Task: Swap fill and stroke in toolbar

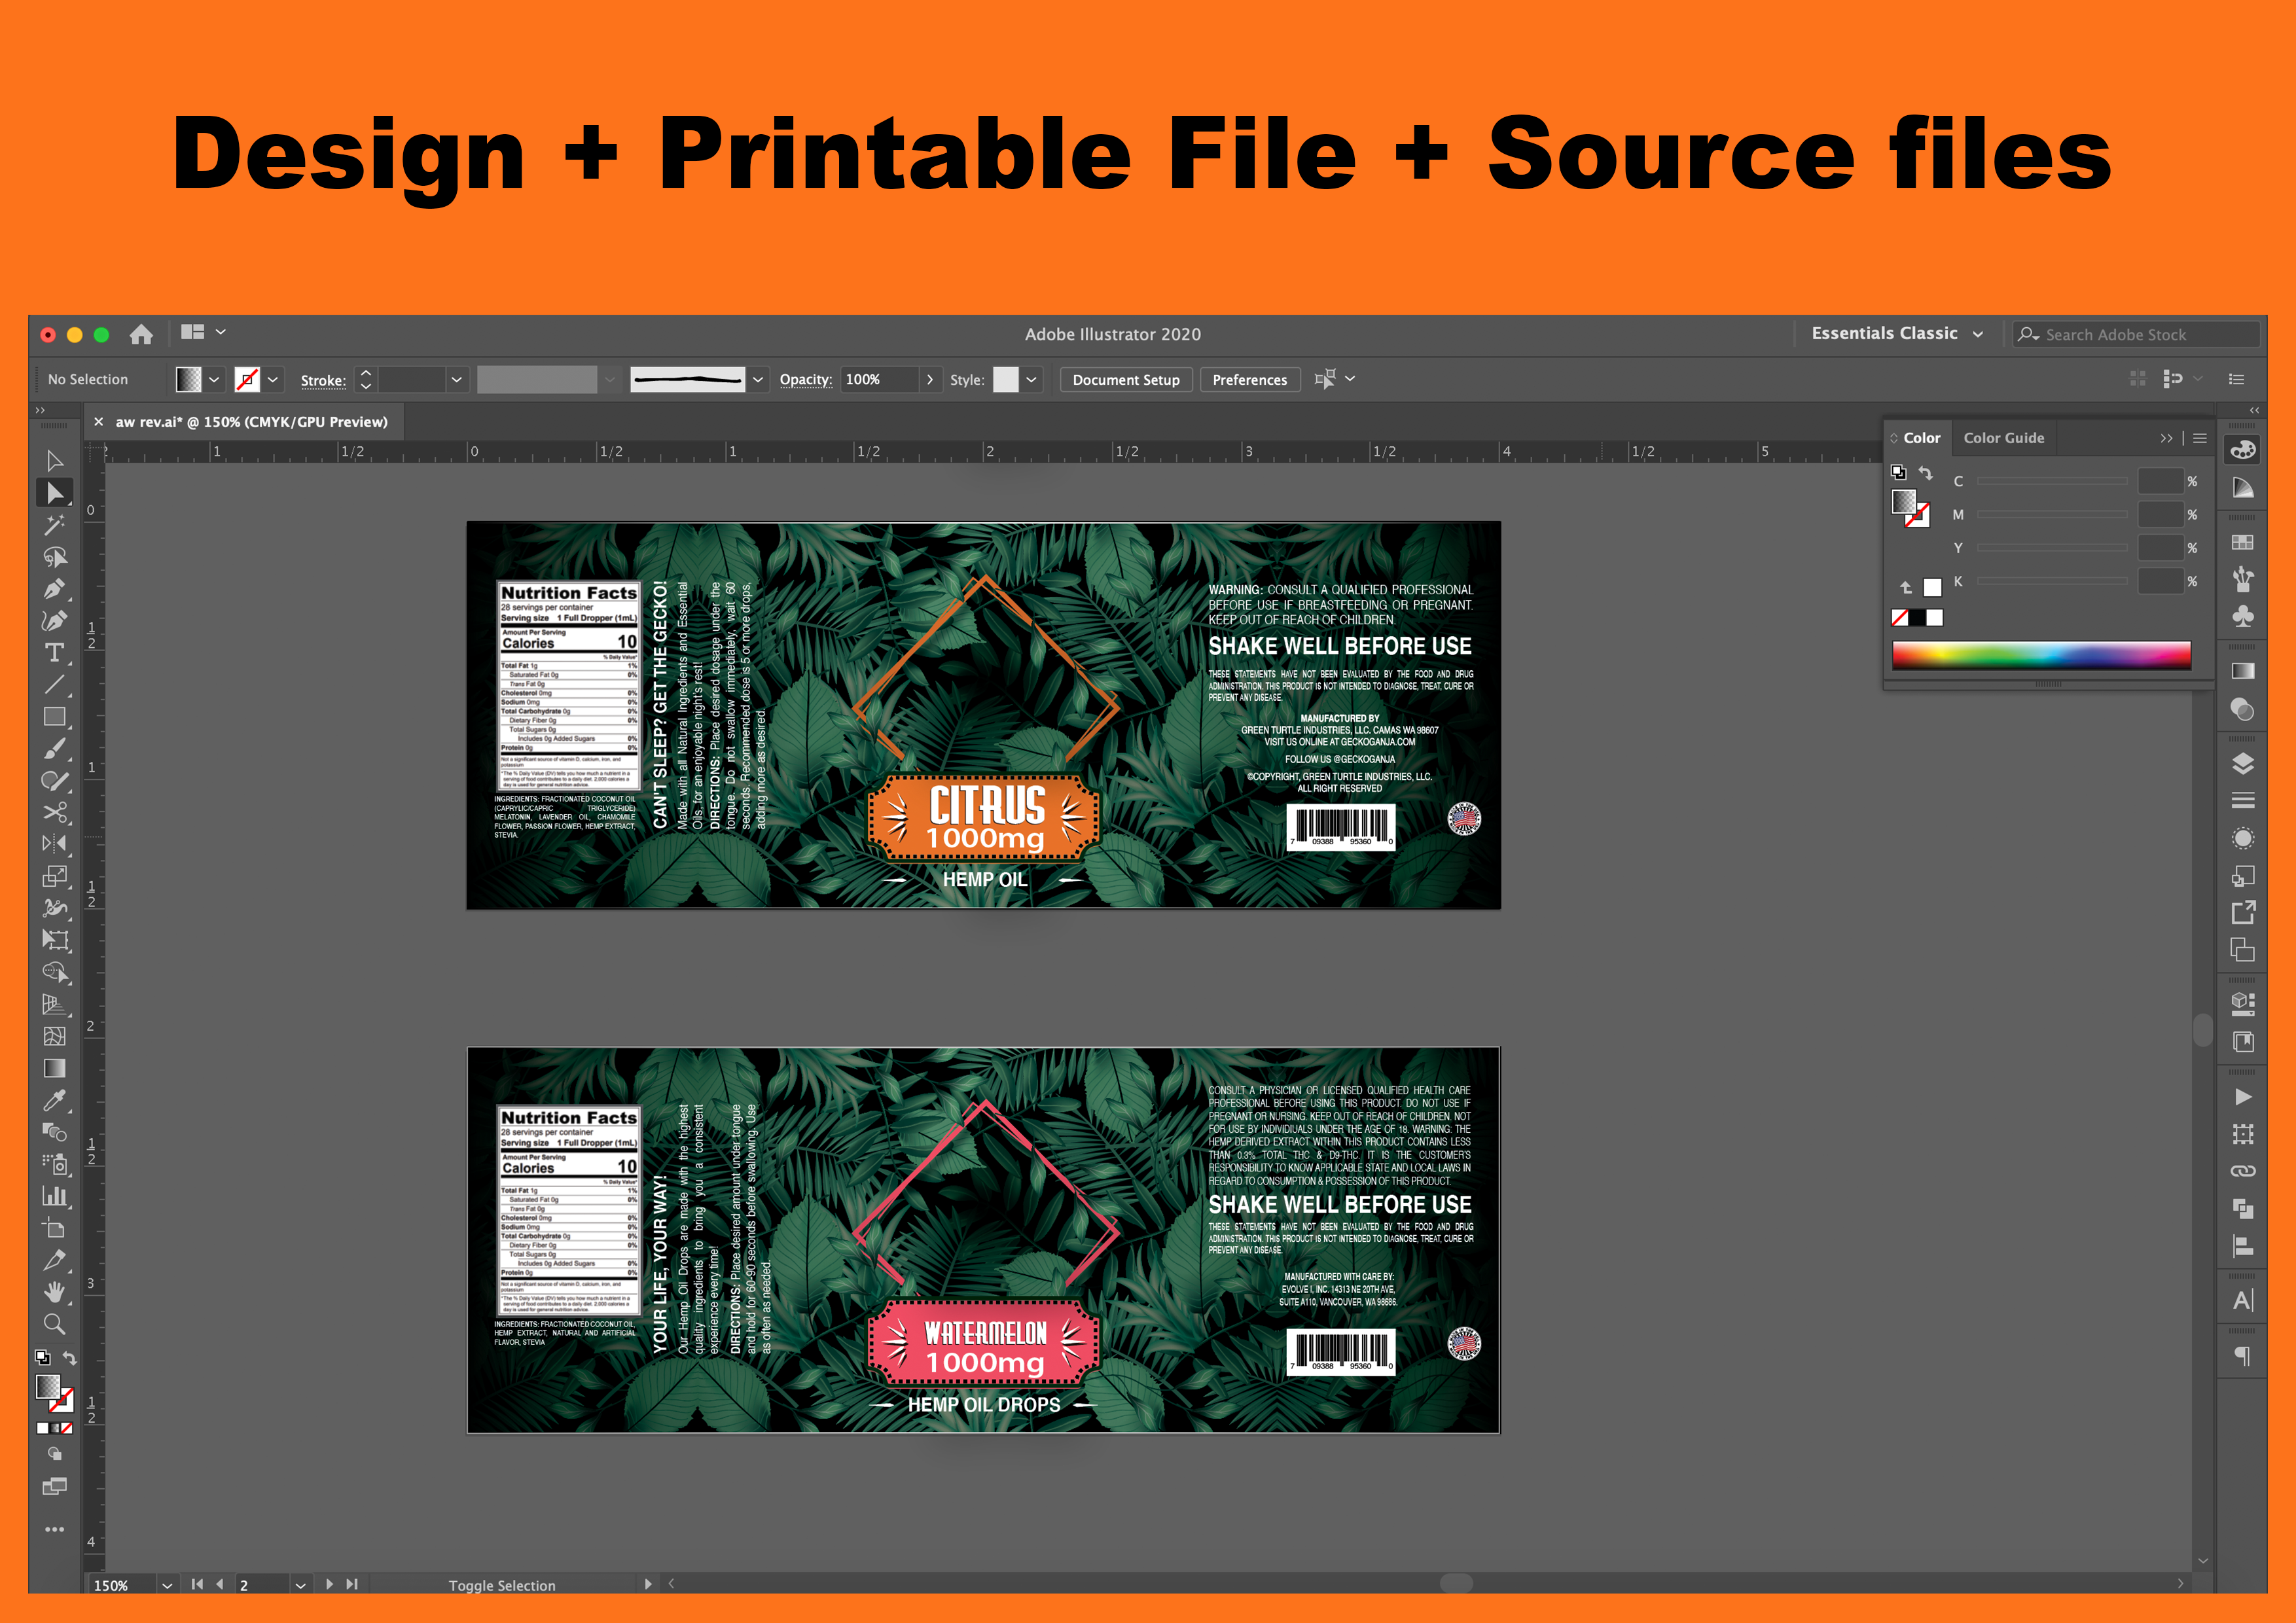Action: [x=69, y=1358]
